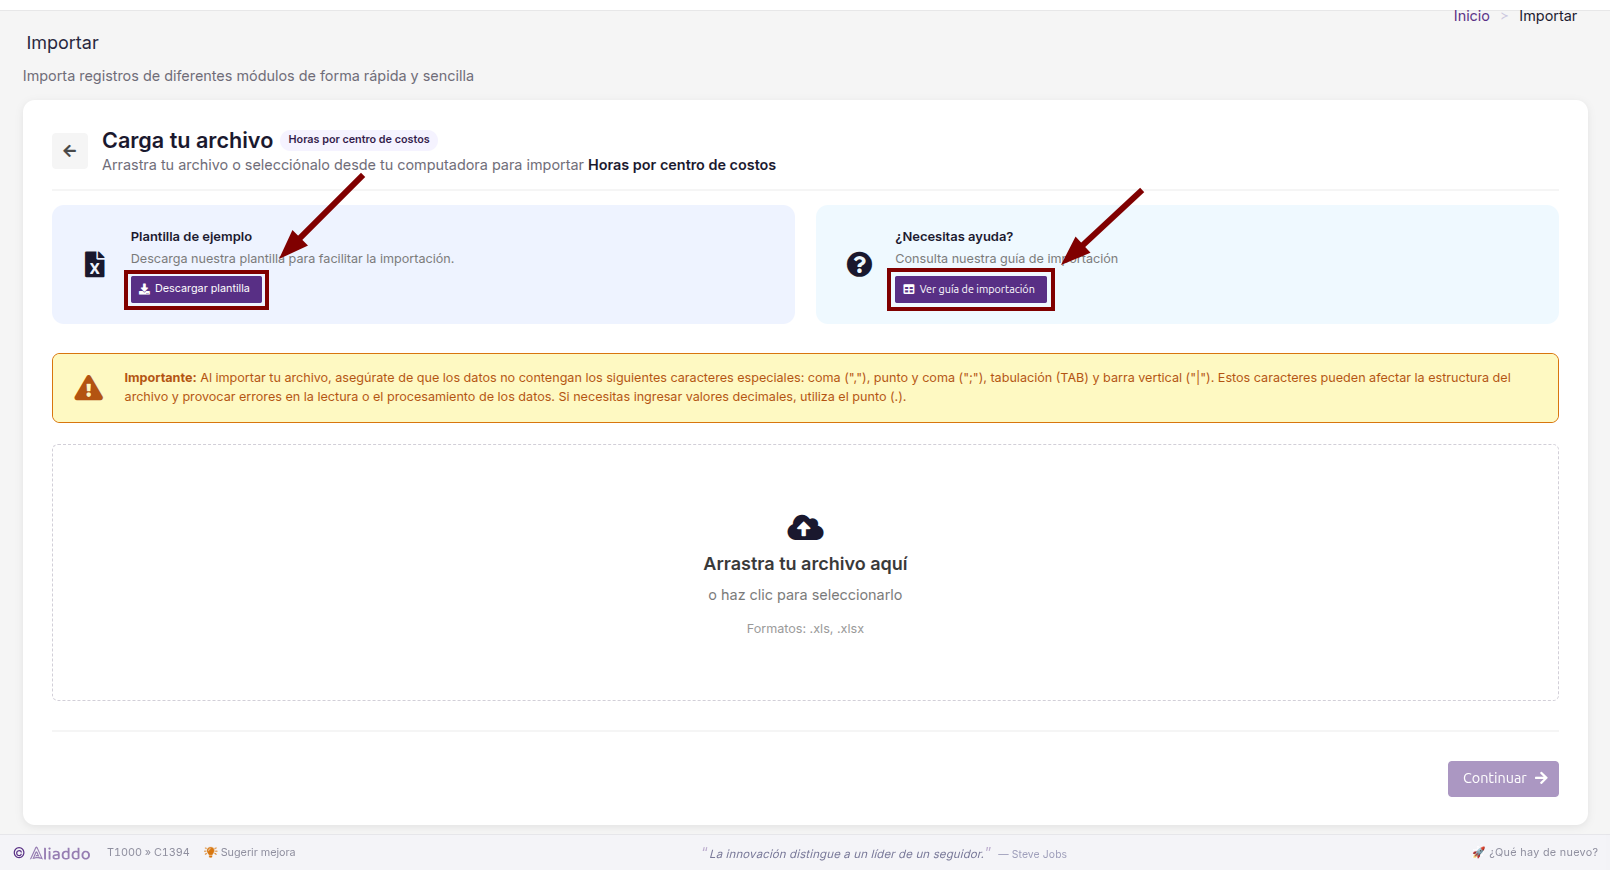
Task: Click the cloud upload icon
Action: coord(805,527)
